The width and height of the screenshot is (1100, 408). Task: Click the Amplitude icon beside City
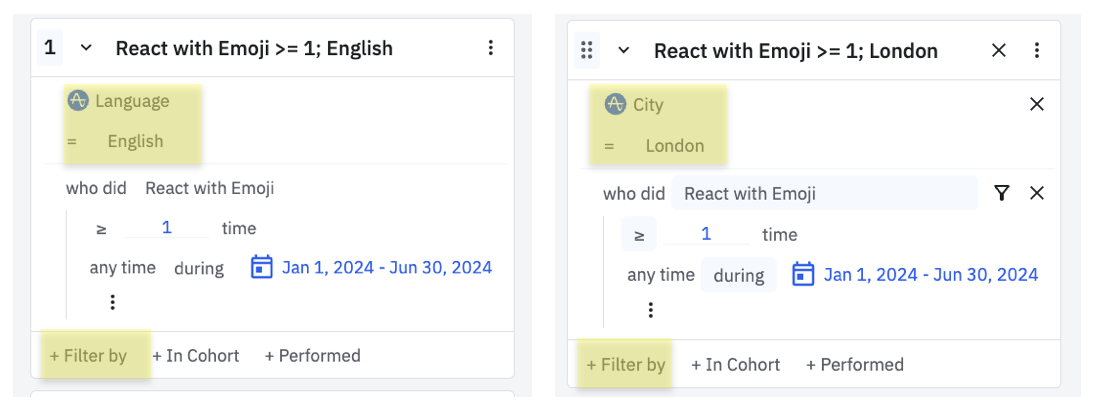tap(615, 104)
